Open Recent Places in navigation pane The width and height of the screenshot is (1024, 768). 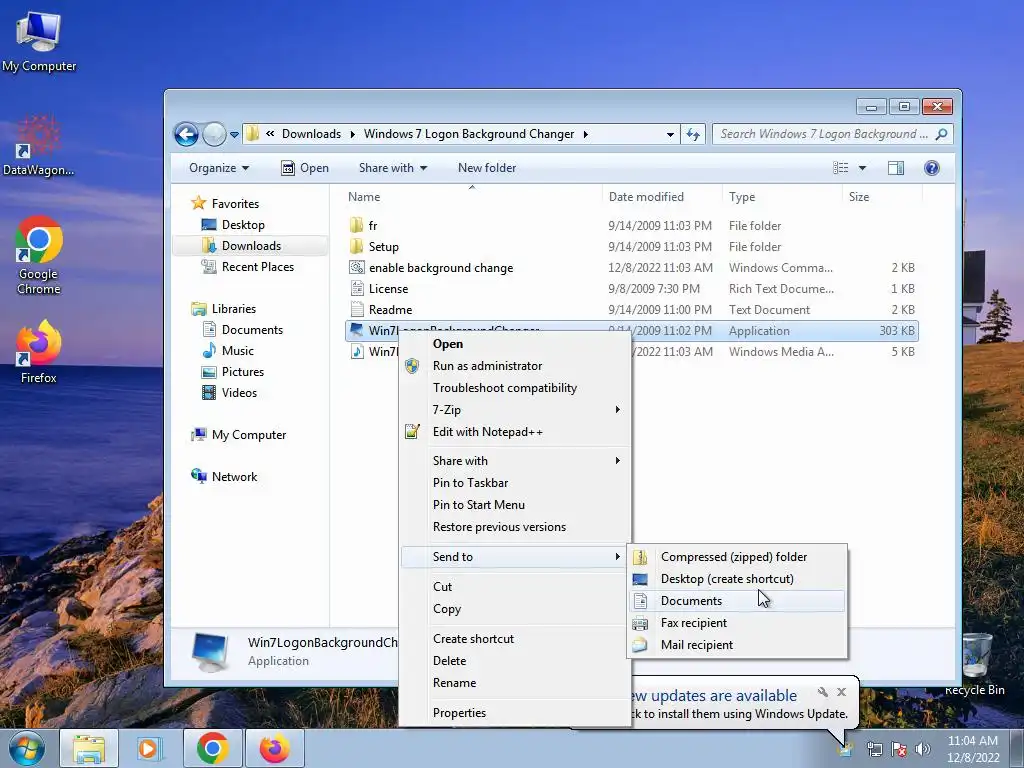pos(257,266)
